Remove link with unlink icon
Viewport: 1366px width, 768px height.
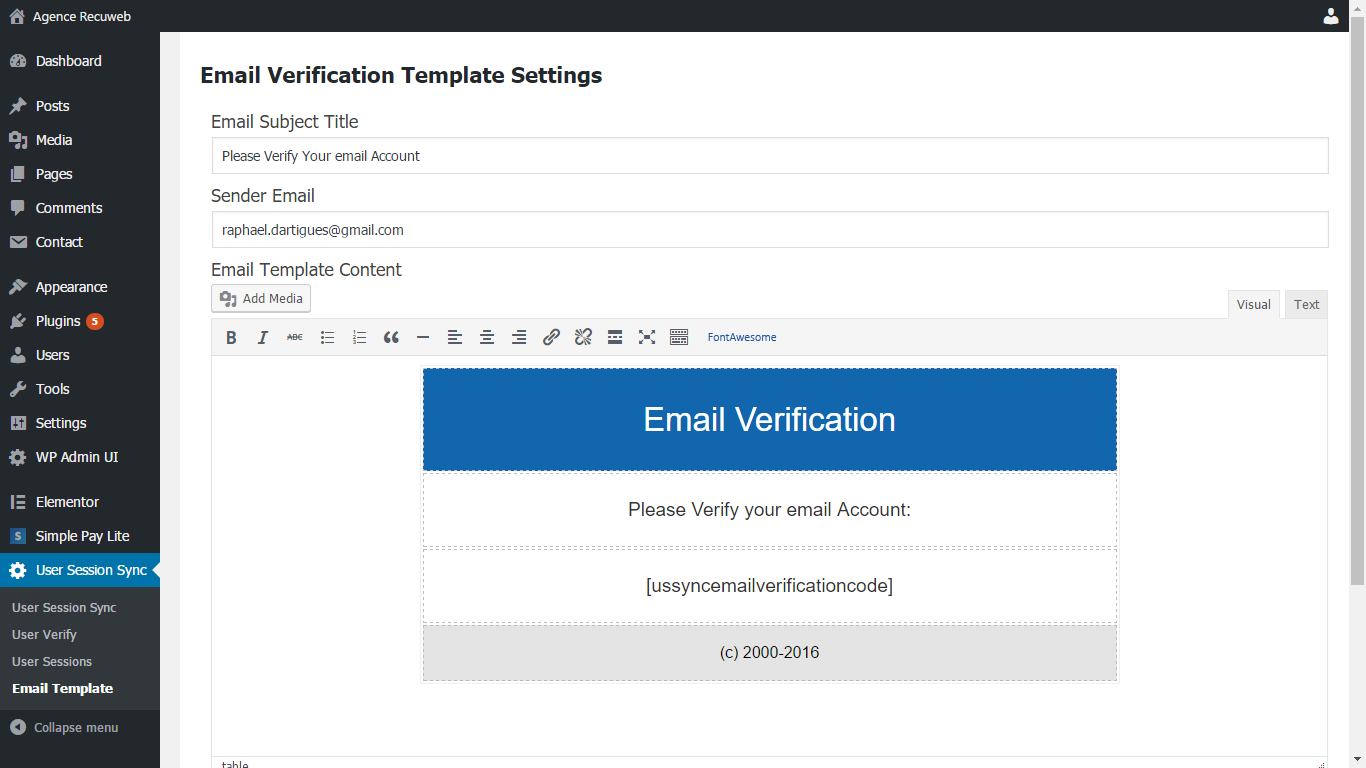tap(583, 338)
